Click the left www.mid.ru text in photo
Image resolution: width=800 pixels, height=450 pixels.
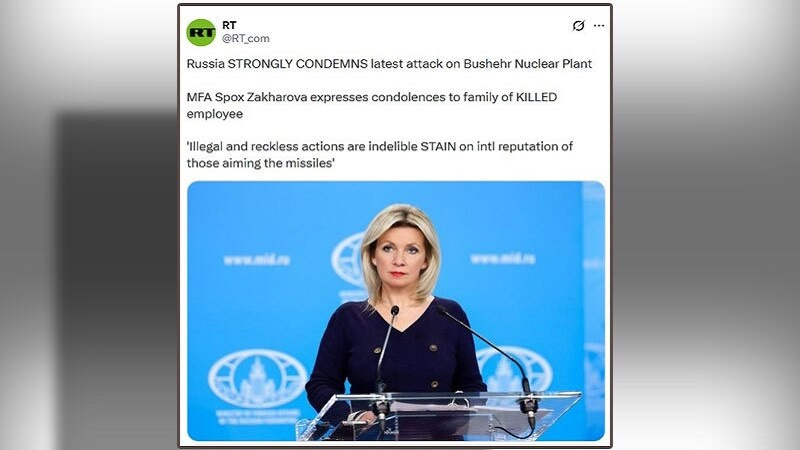click(257, 260)
